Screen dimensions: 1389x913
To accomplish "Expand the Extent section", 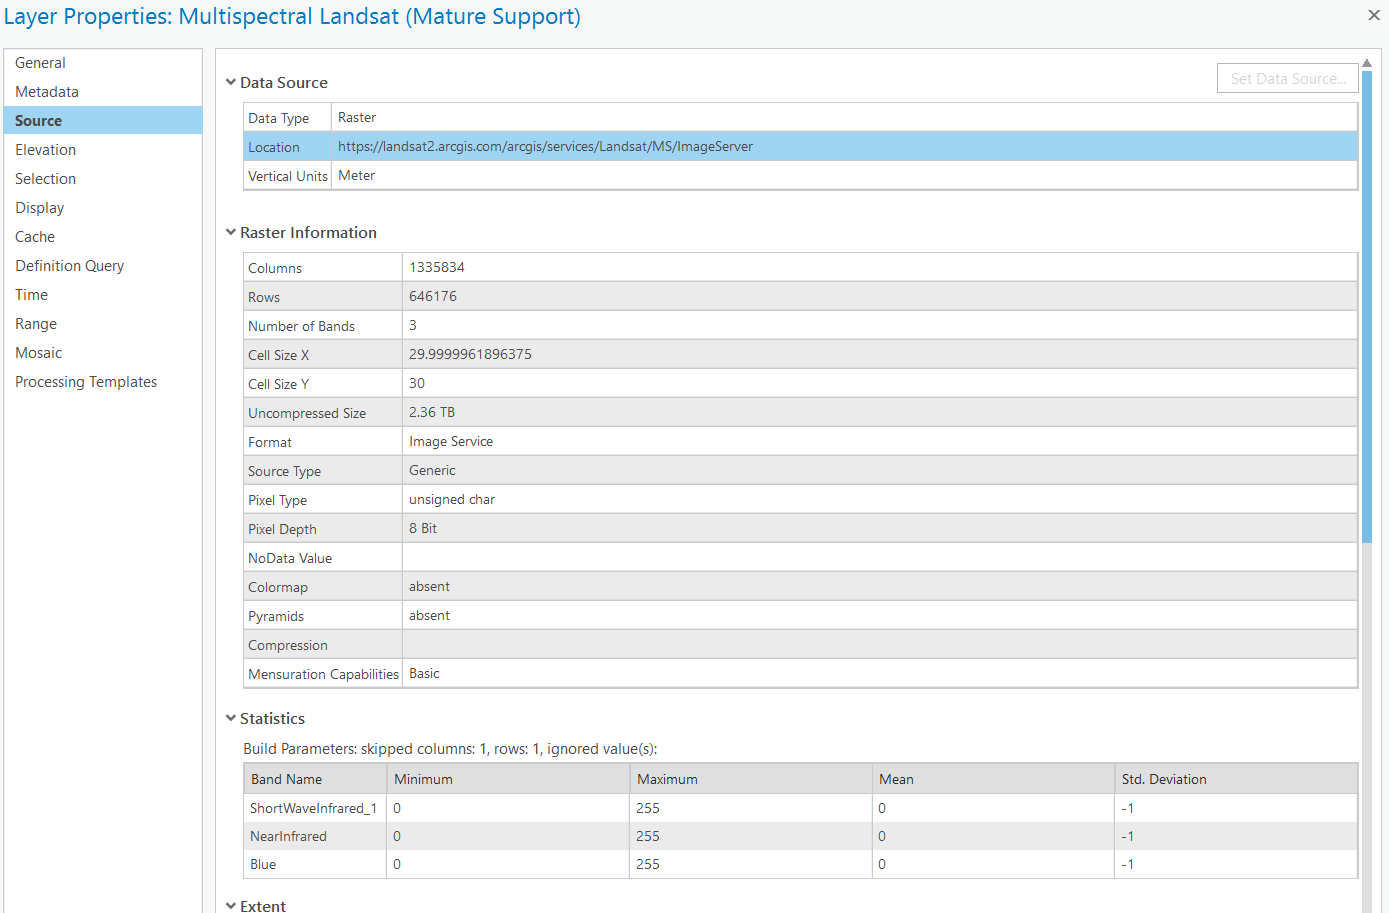I will point(231,906).
